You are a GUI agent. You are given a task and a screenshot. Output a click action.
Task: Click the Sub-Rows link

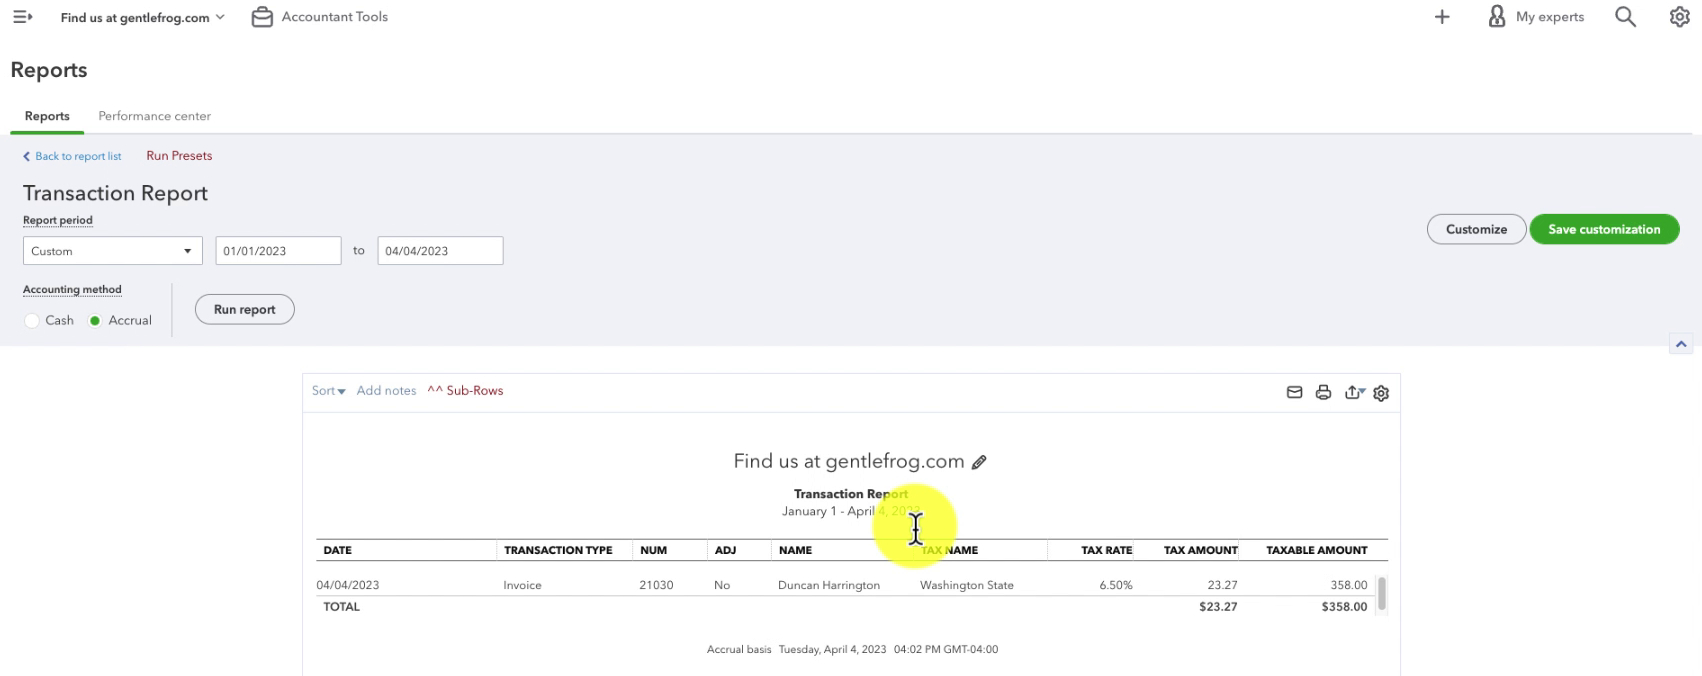pos(465,391)
